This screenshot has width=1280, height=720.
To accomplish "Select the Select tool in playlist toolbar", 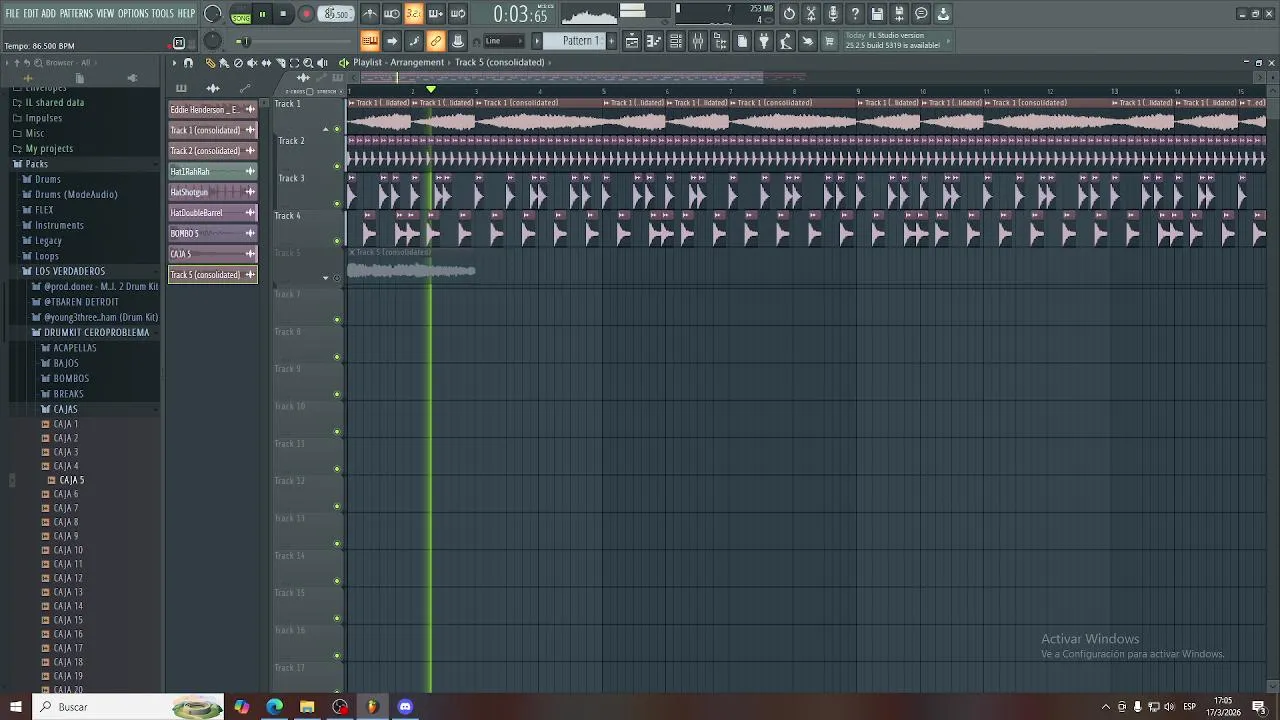I will click(294, 62).
